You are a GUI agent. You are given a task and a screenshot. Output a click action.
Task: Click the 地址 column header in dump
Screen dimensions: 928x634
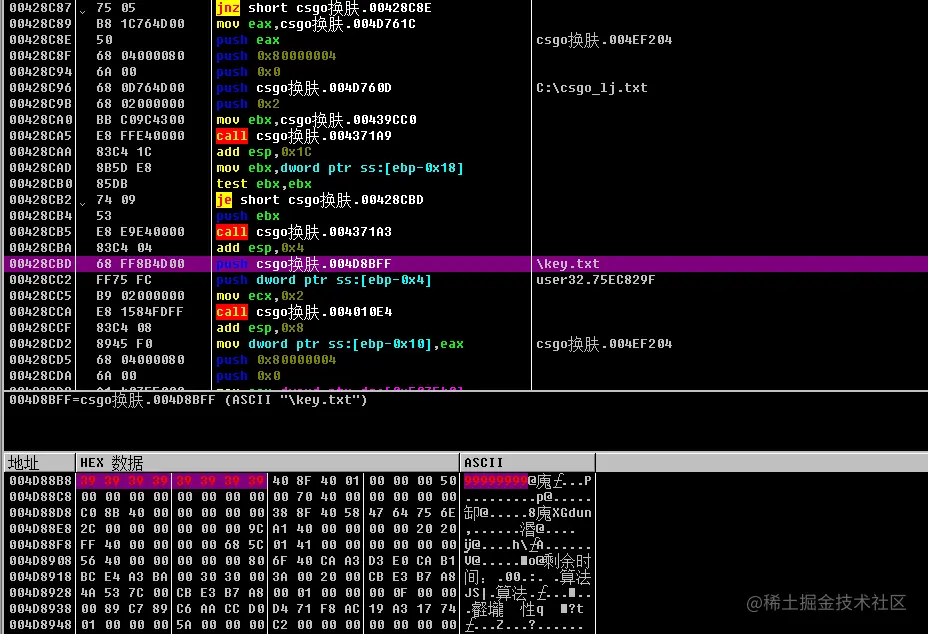pyautogui.click(x=39, y=462)
